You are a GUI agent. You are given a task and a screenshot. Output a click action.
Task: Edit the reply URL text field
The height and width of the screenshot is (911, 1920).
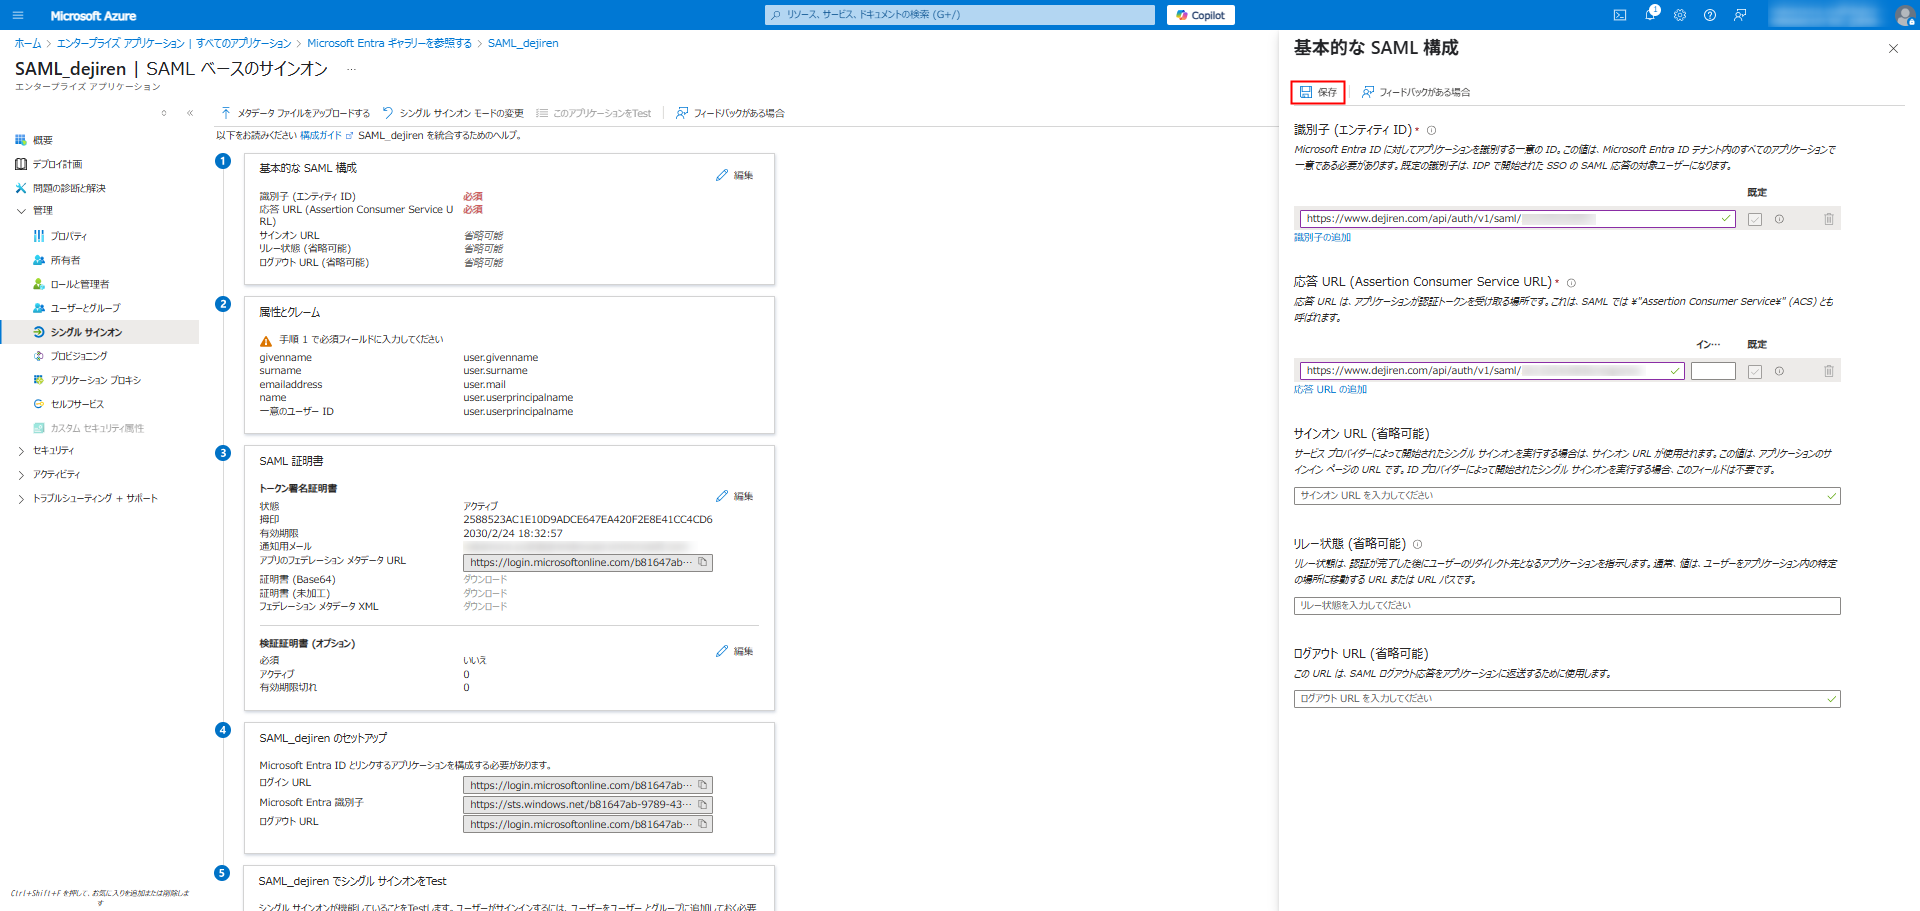1492,370
